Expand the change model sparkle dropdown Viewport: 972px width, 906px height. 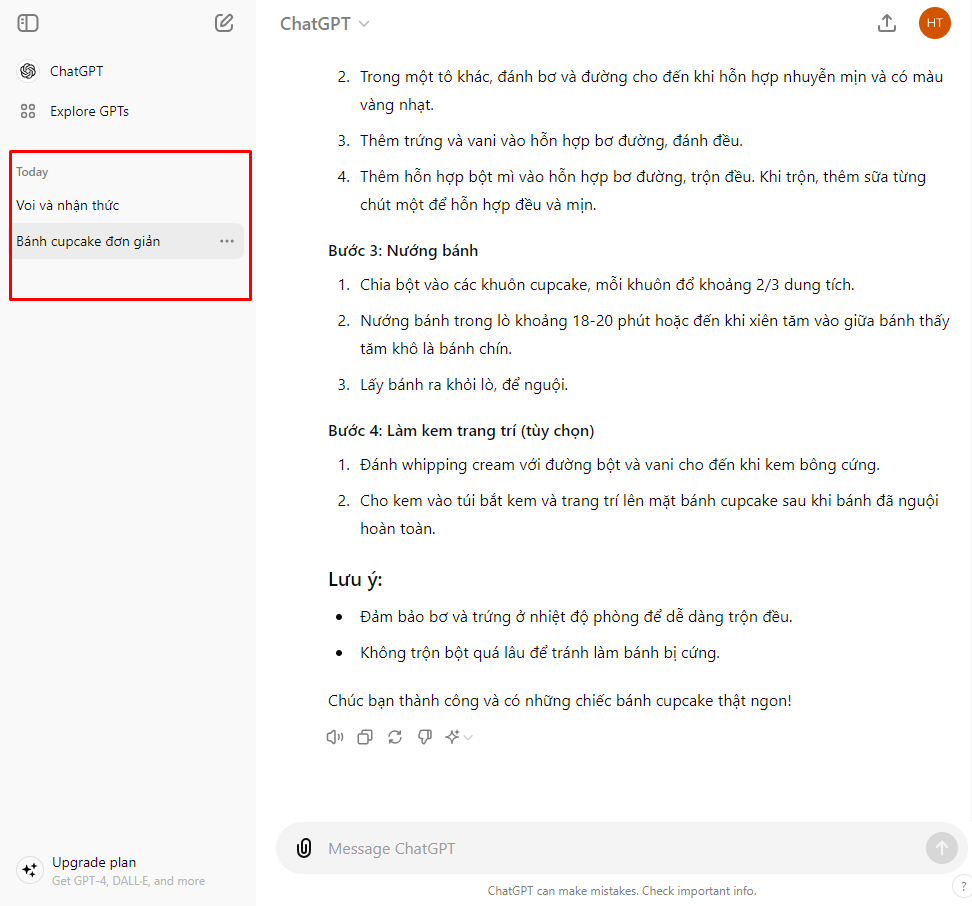click(459, 737)
